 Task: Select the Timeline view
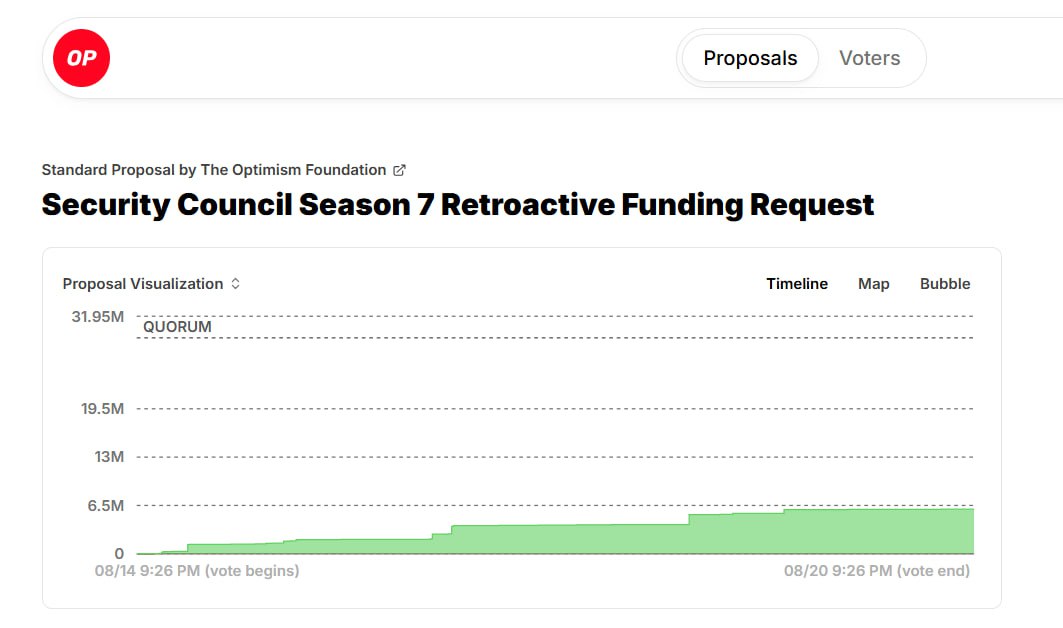pos(797,283)
